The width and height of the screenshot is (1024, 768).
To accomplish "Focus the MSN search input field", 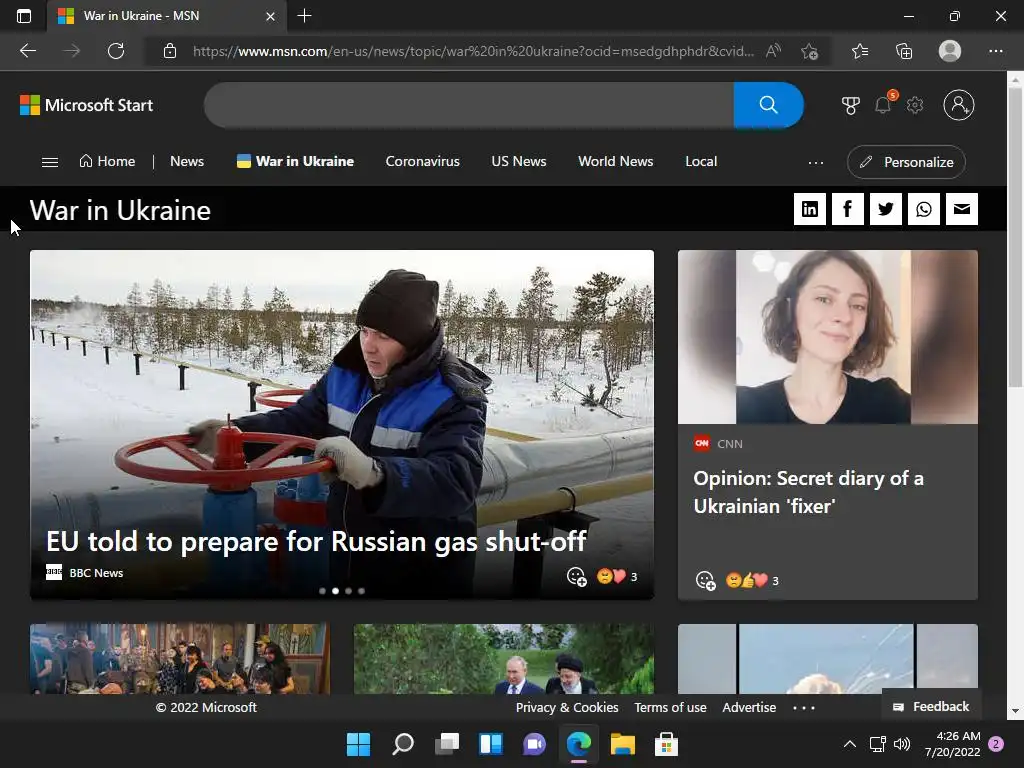I will click(469, 104).
